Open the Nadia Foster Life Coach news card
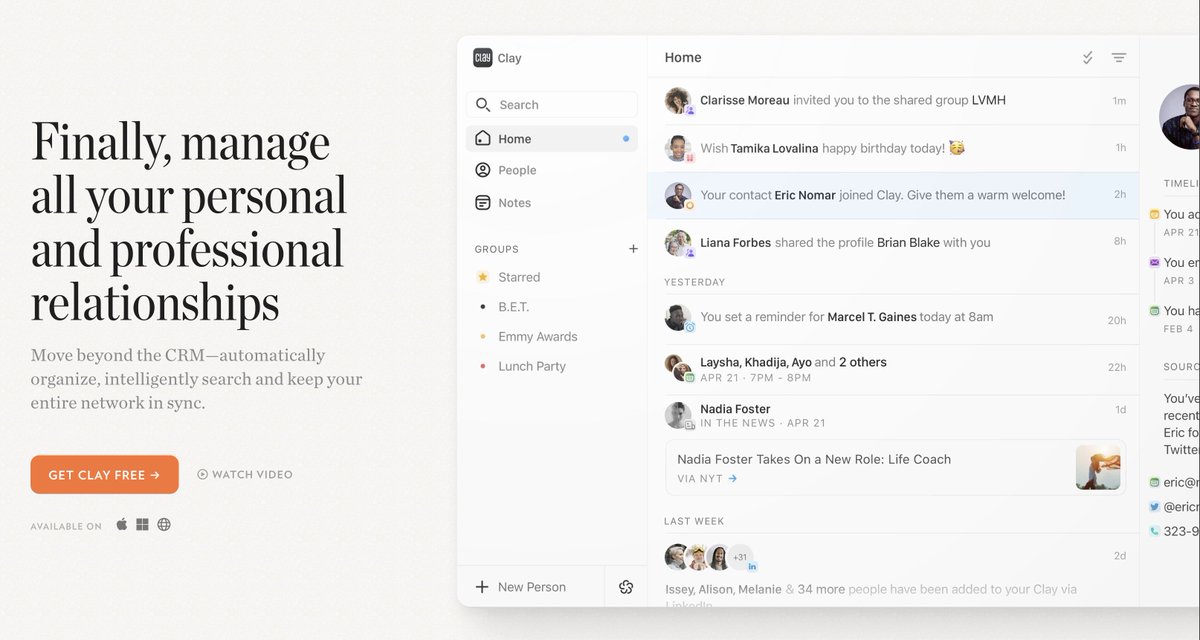Viewport: 1200px width, 640px height. pos(895,467)
